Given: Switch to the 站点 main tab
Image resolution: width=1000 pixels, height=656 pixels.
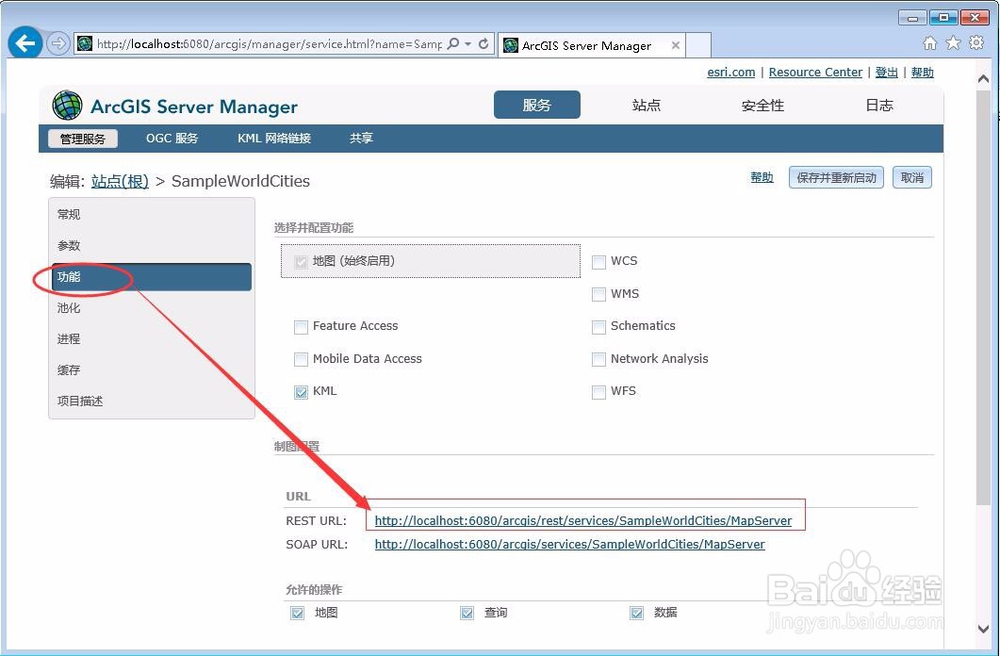Looking at the screenshot, I should tap(646, 105).
